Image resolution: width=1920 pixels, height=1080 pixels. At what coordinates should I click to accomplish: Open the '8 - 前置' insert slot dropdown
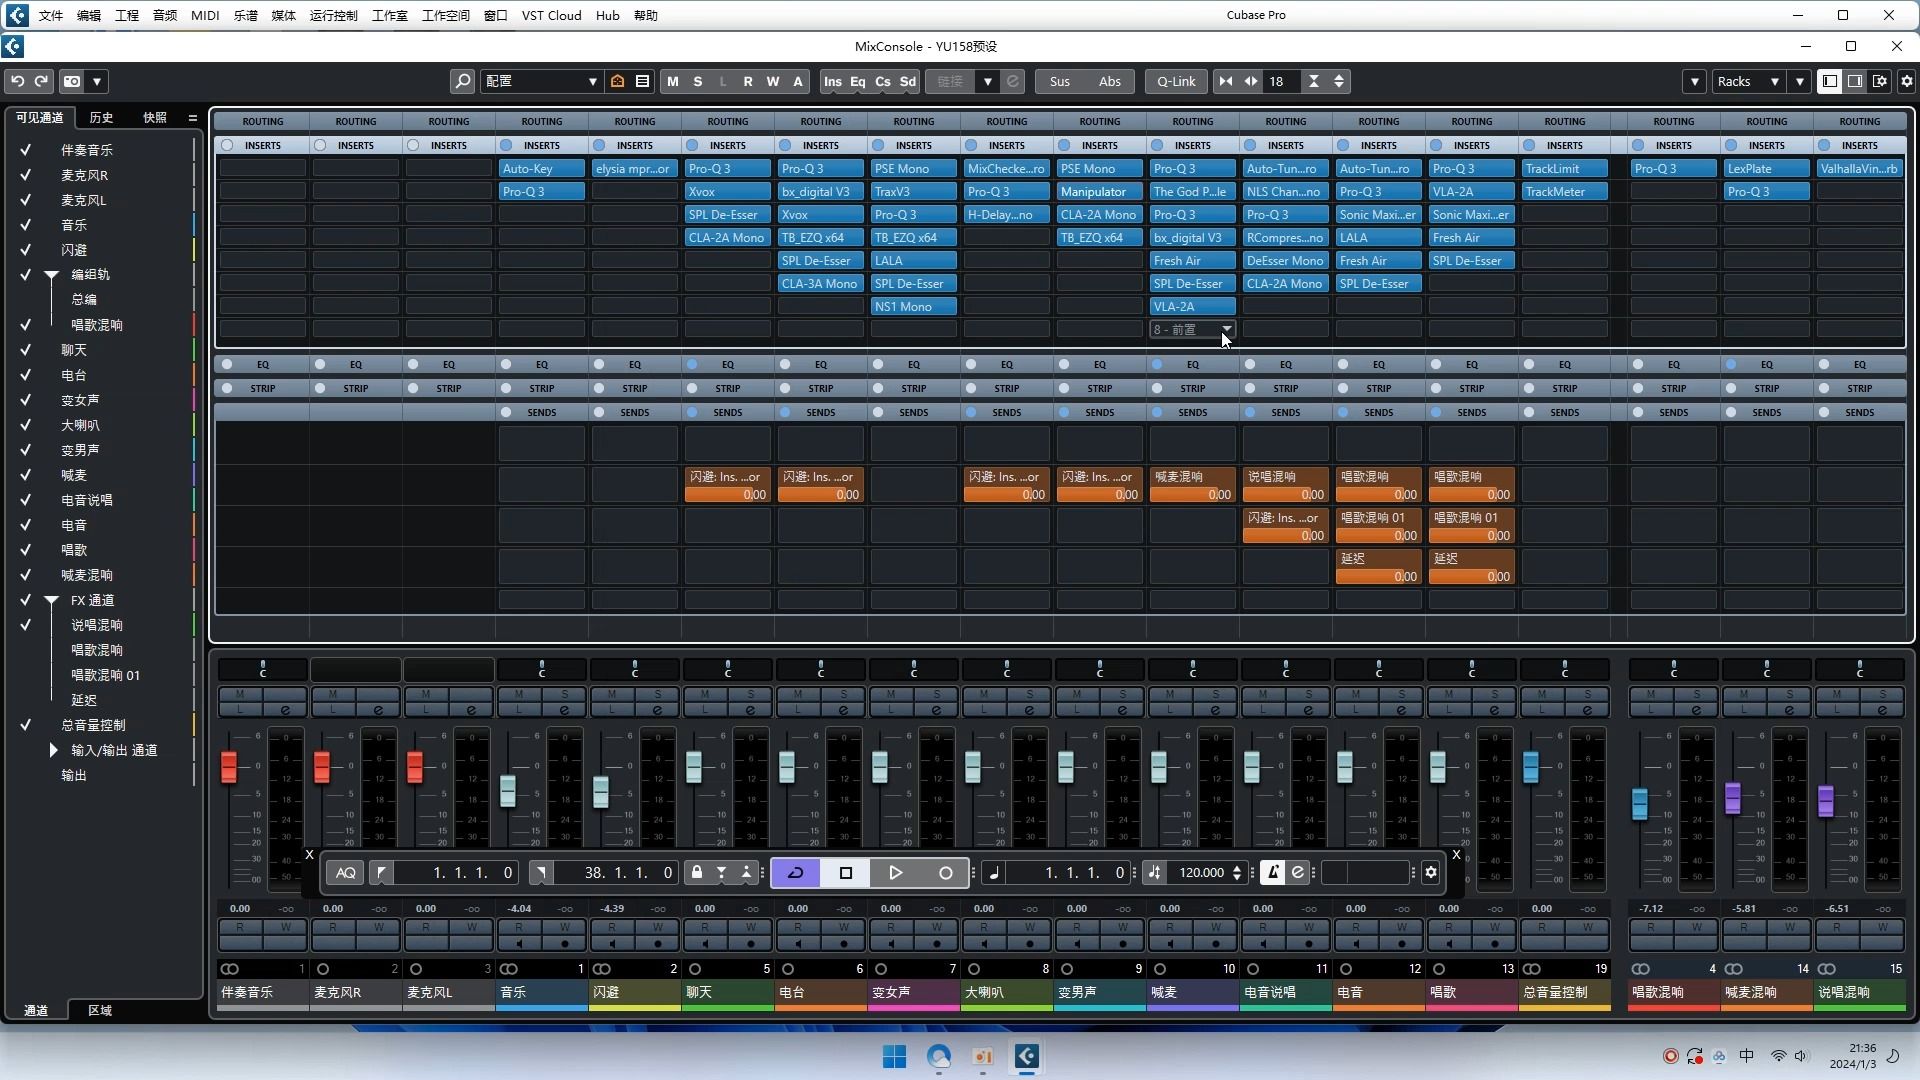tap(1190, 329)
